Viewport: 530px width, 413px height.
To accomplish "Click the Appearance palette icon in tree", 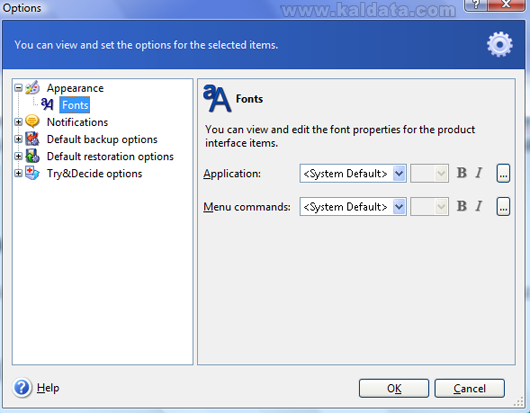I will (32, 88).
